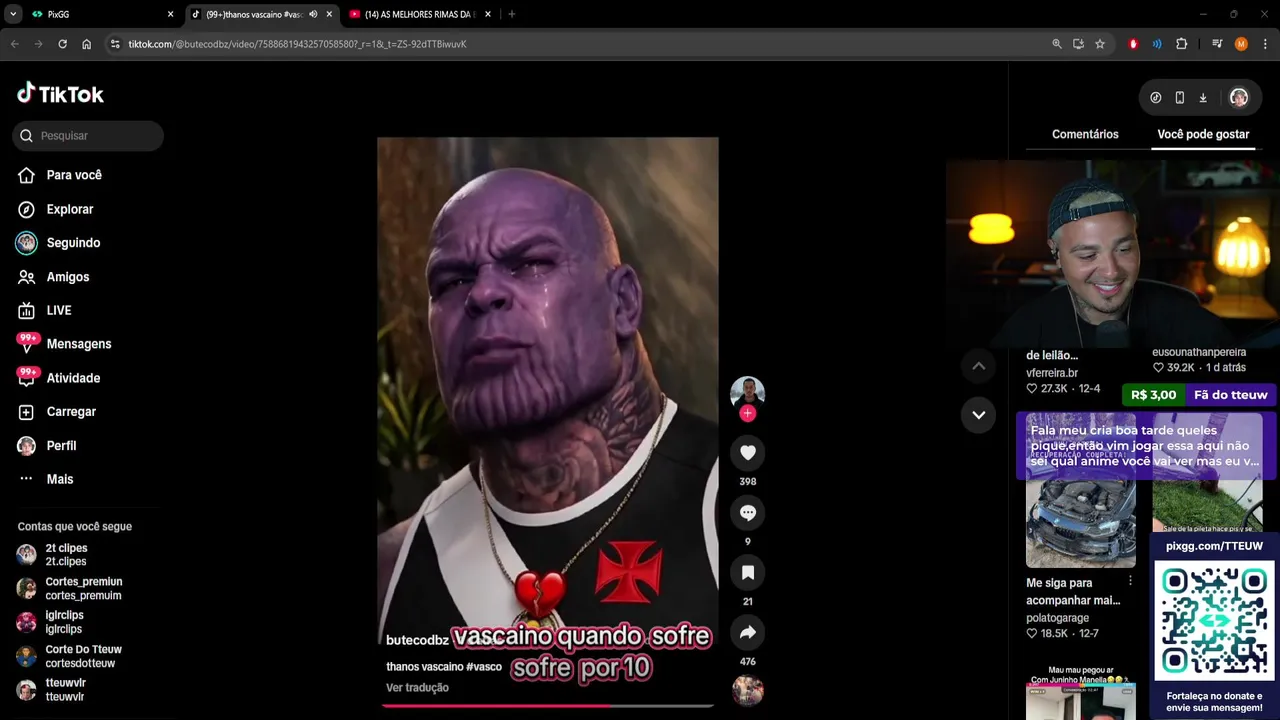The height and width of the screenshot is (720, 1280).
Task: Click vferreira.br username
Action: click(x=1052, y=373)
